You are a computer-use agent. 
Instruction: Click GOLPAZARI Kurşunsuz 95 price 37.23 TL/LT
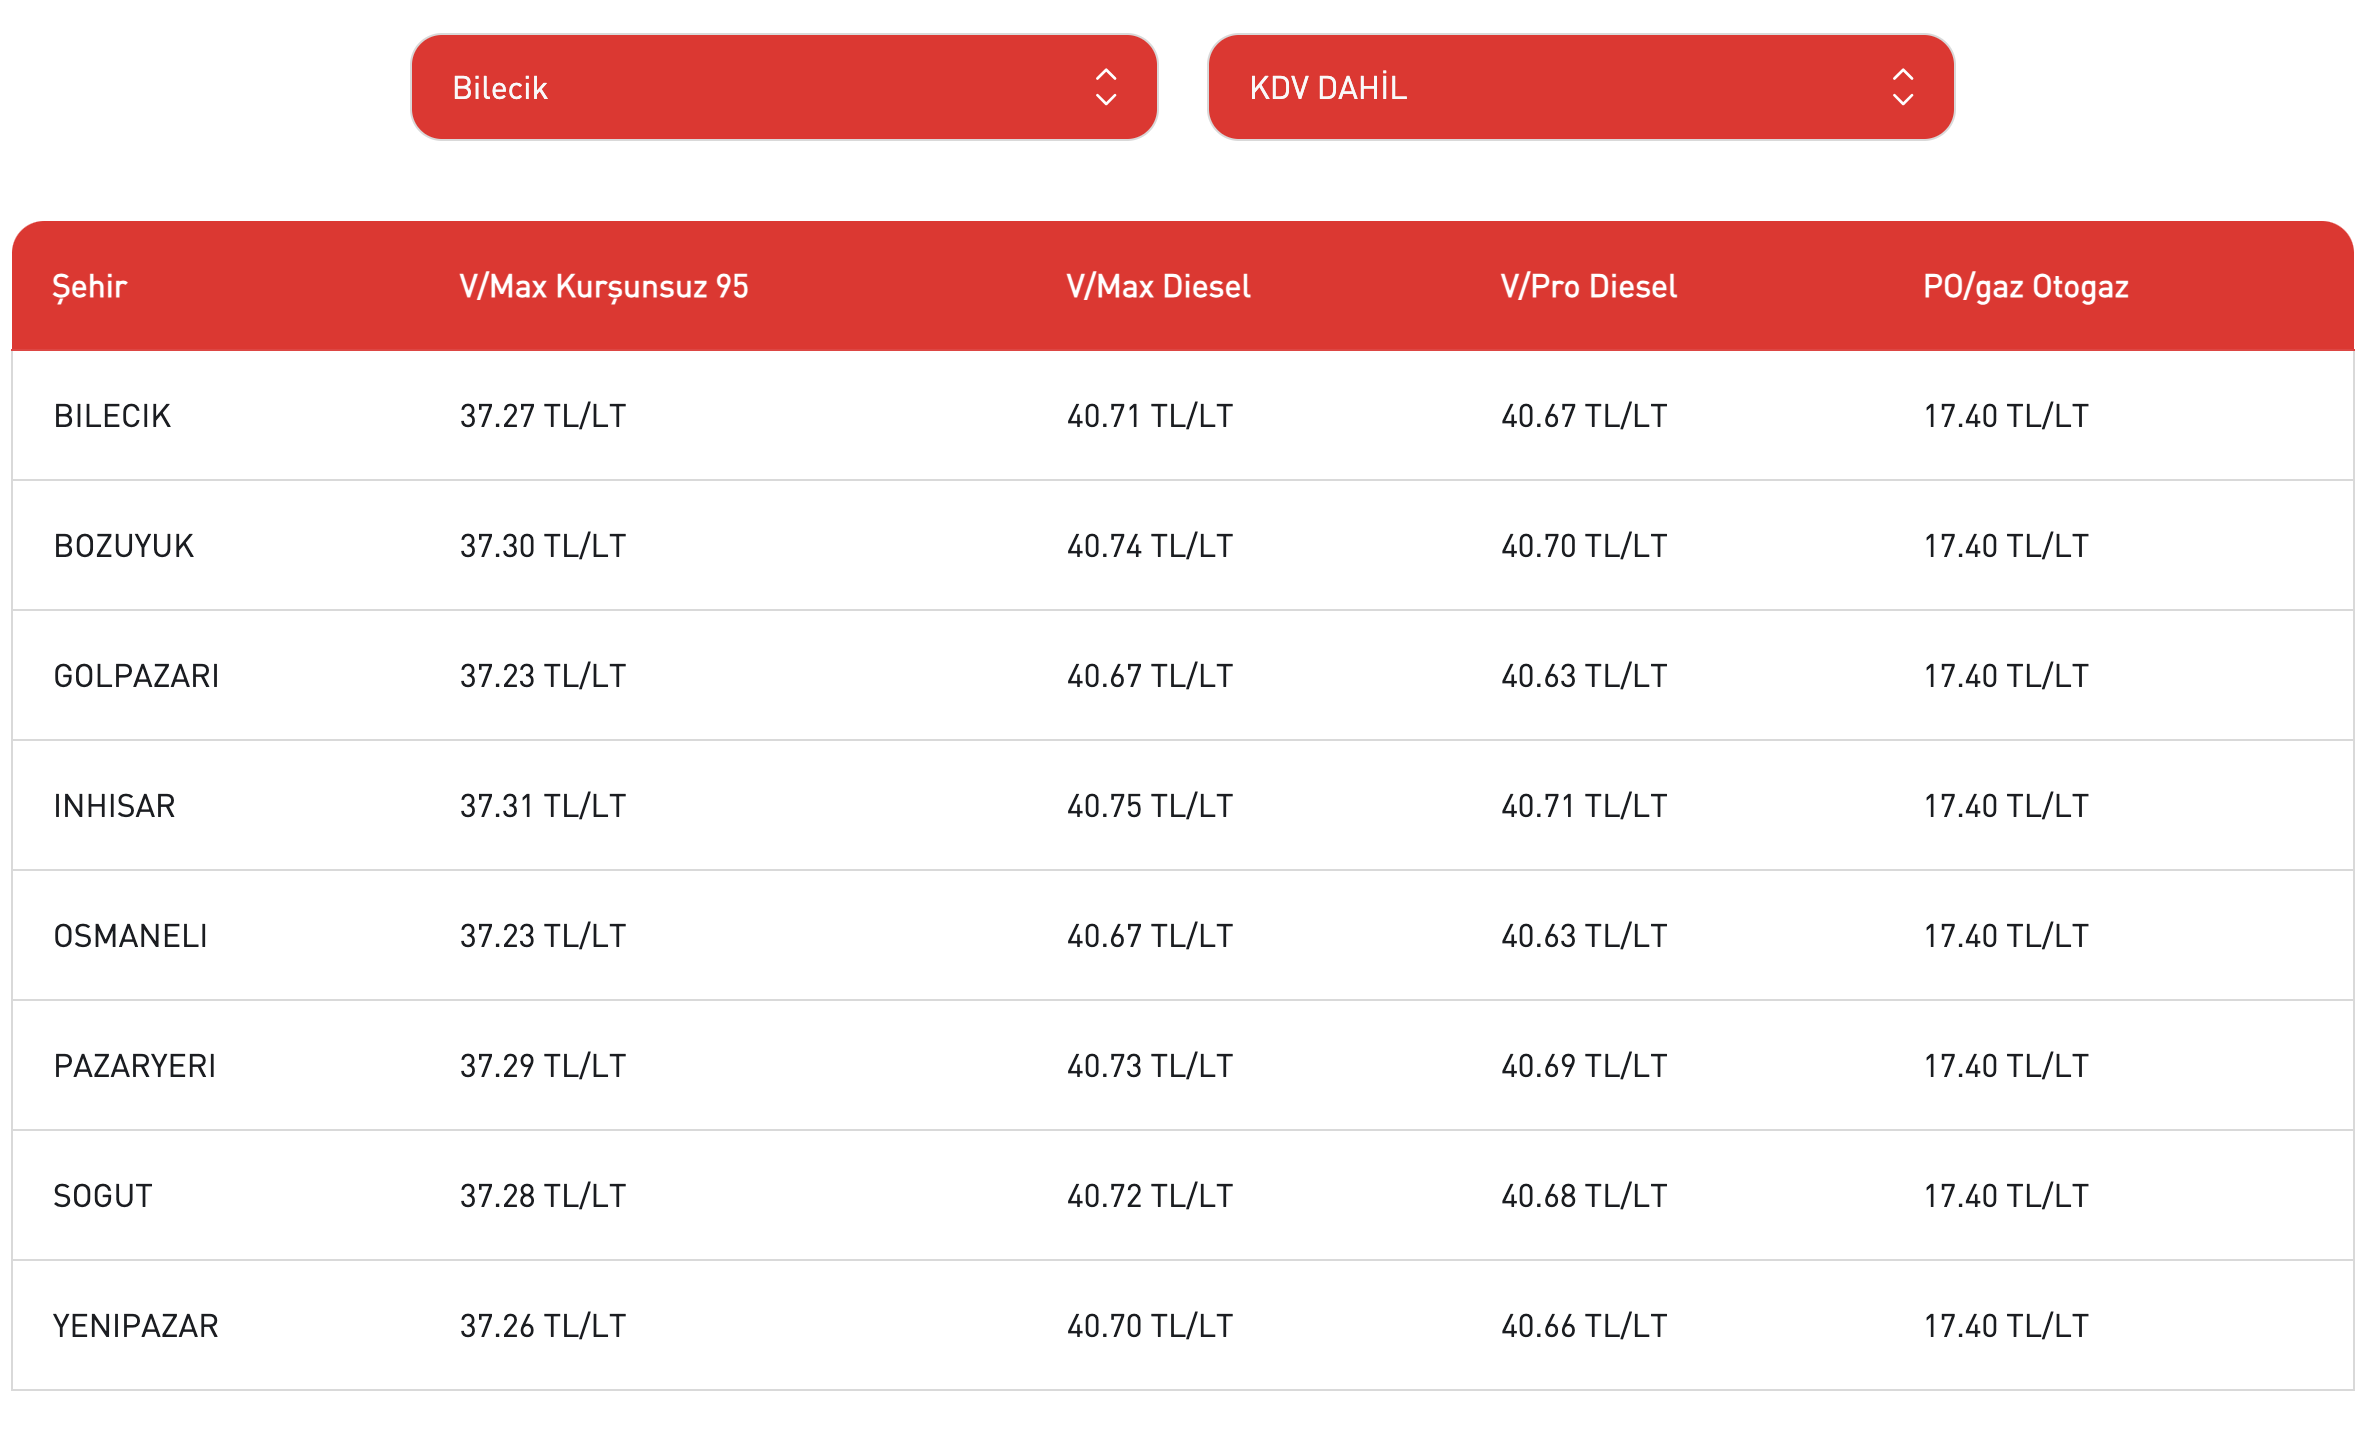tap(543, 676)
